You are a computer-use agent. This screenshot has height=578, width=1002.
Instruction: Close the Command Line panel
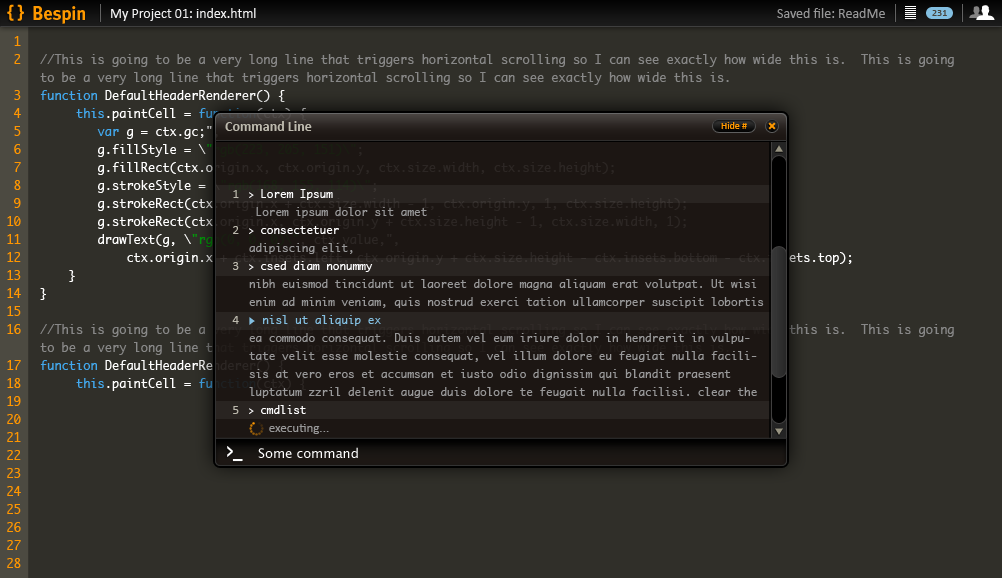pyautogui.click(x=771, y=126)
